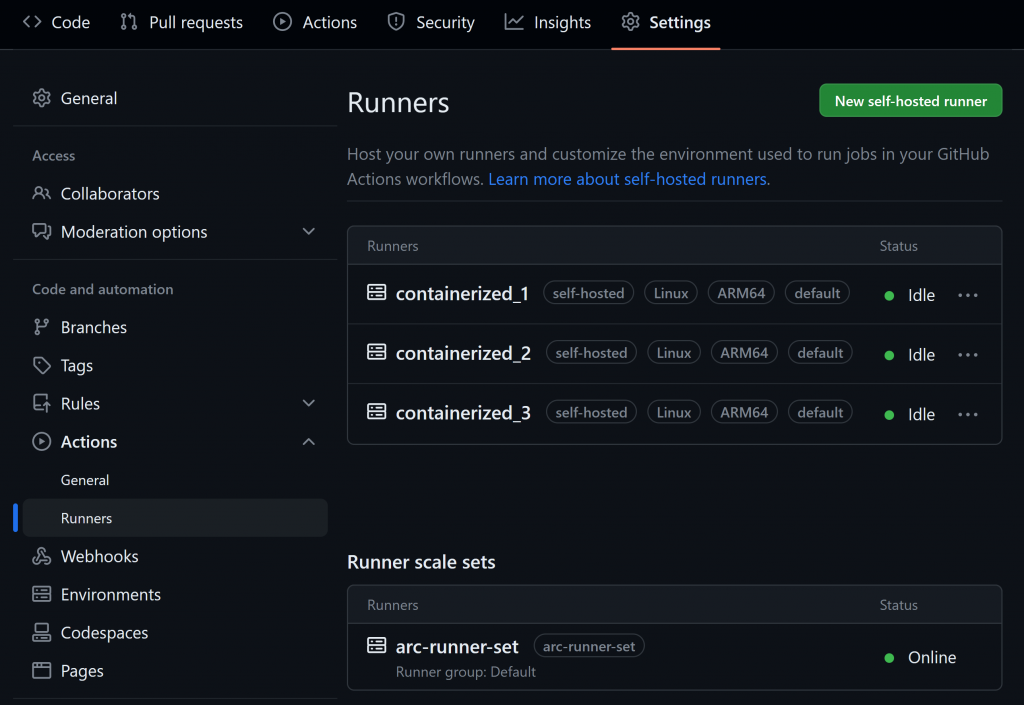The width and height of the screenshot is (1024, 705).
Task: Click Linux label on containerized_2
Action: pyautogui.click(x=674, y=352)
